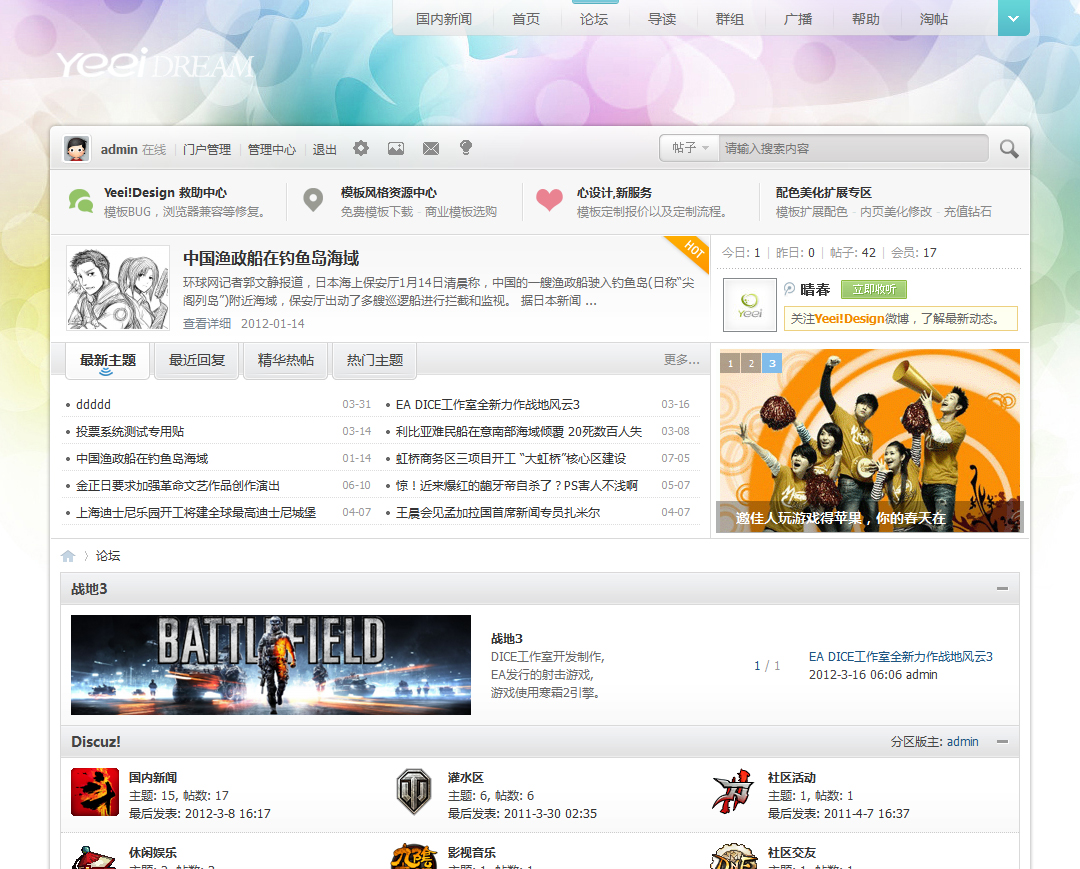Click the magnifier search icon
Image resolution: width=1080 pixels, height=869 pixels.
coord(1009,149)
